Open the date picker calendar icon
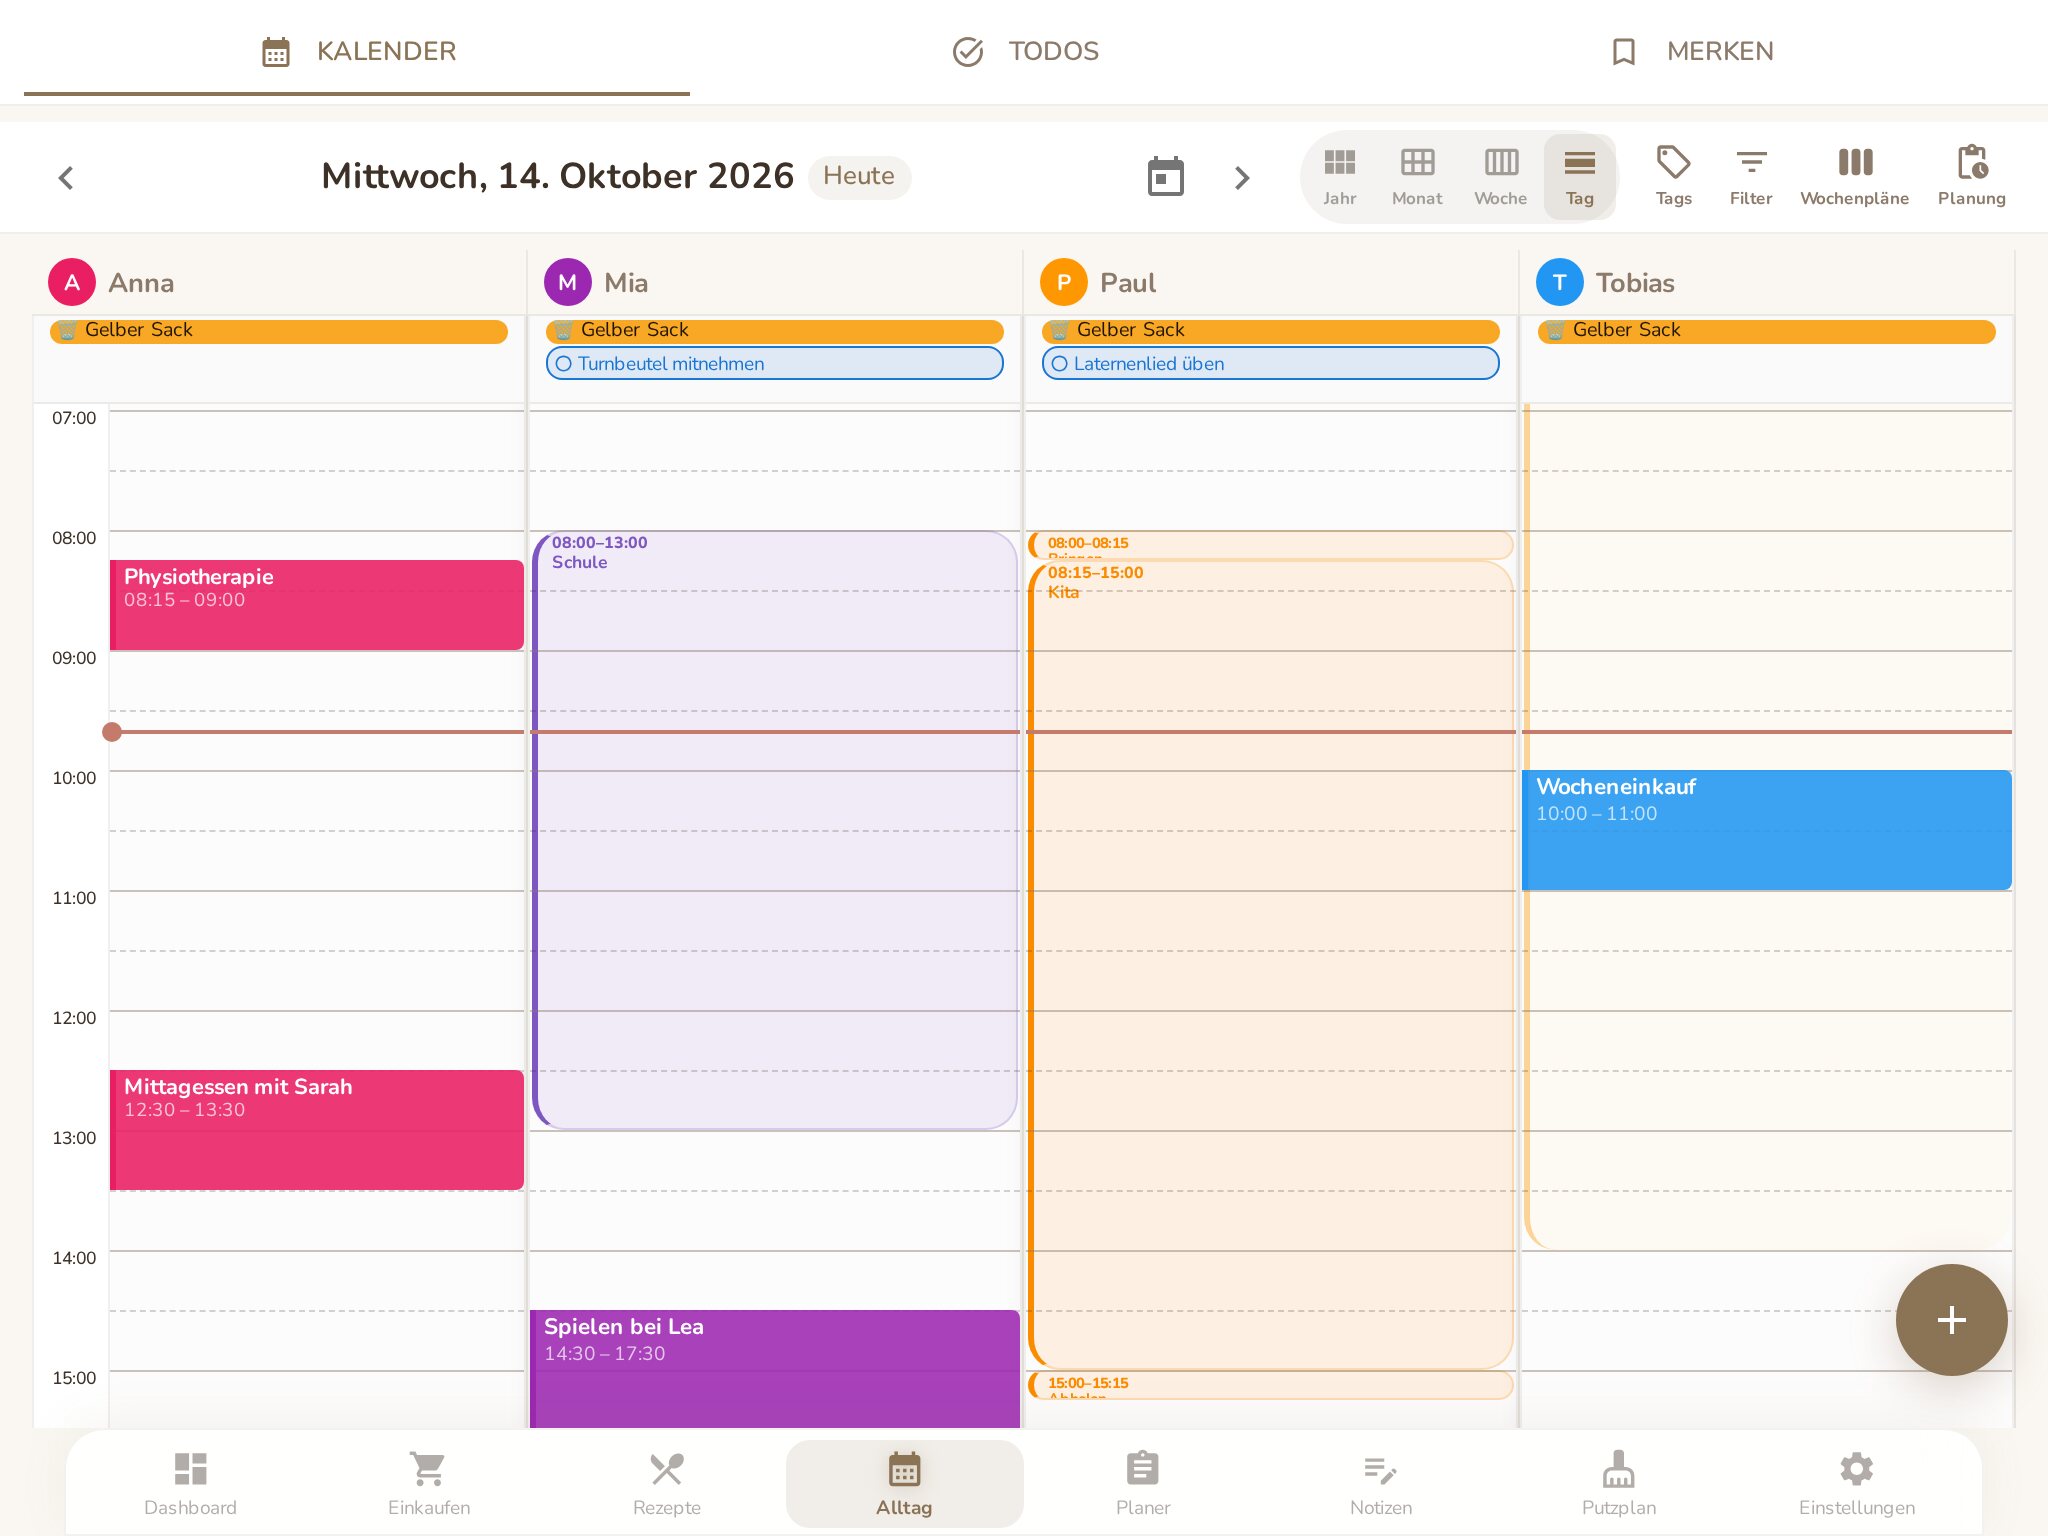Image resolution: width=2048 pixels, height=1536 pixels. pos(1165,177)
